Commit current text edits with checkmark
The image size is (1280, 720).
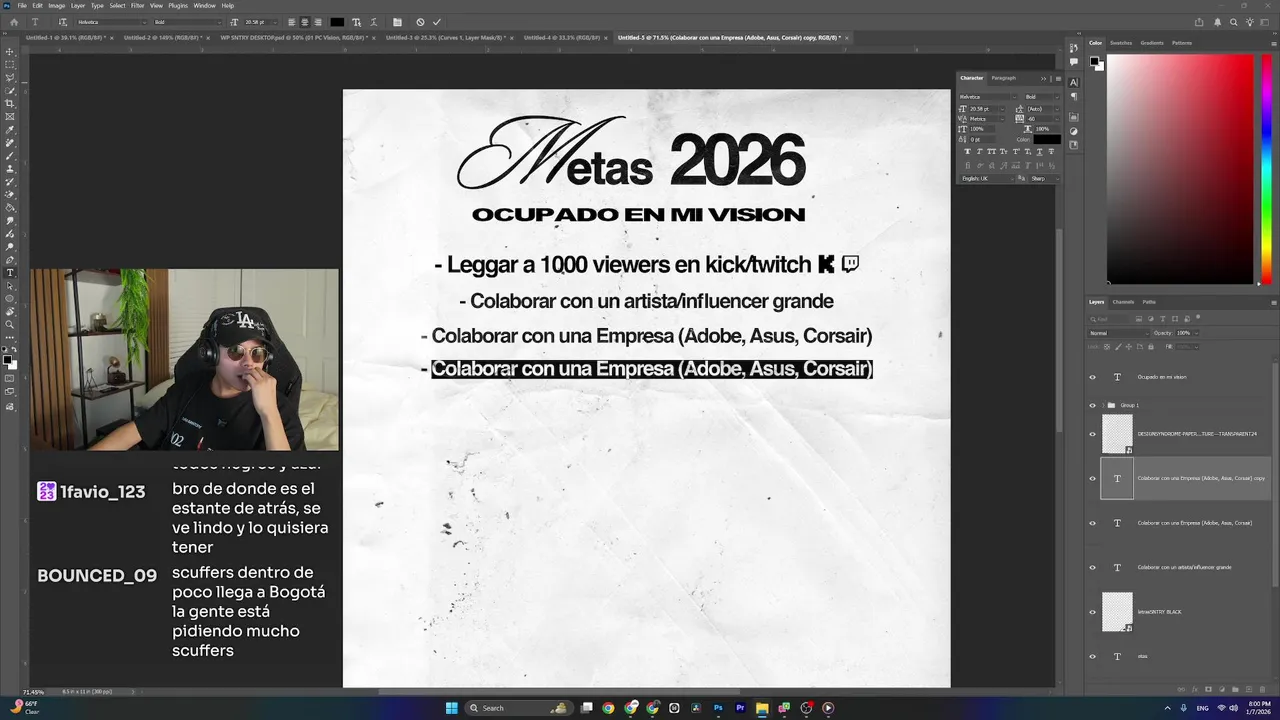pyautogui.click(x=437, y=22)
